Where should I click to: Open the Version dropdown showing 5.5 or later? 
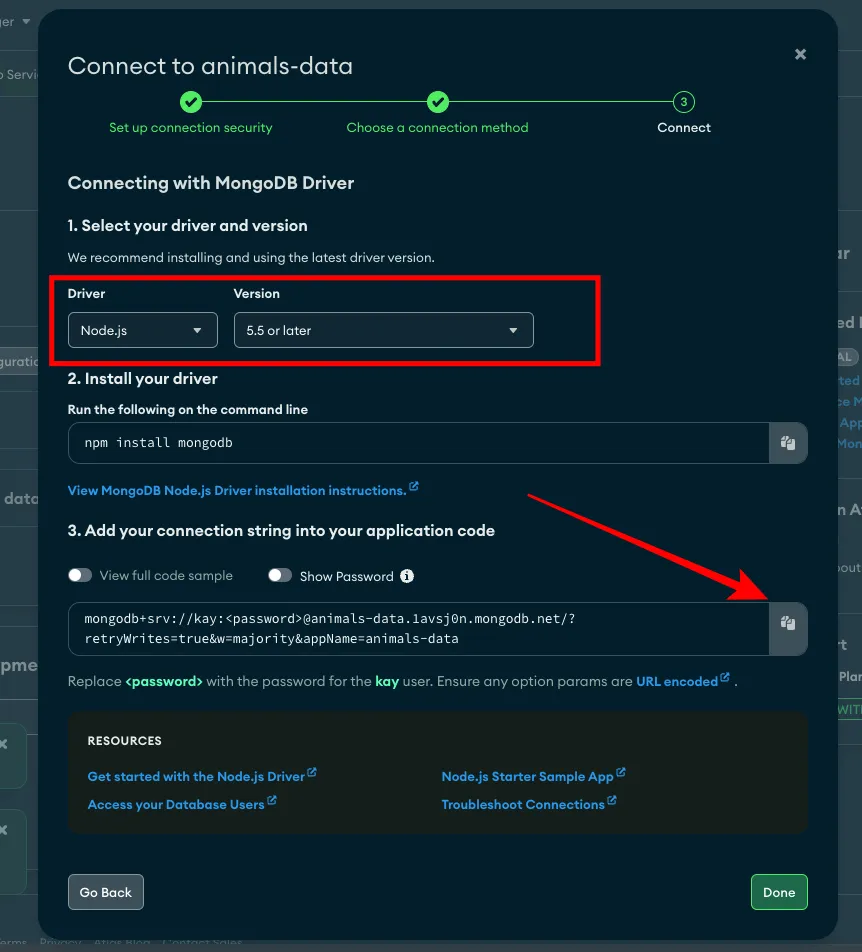point(384,330)
